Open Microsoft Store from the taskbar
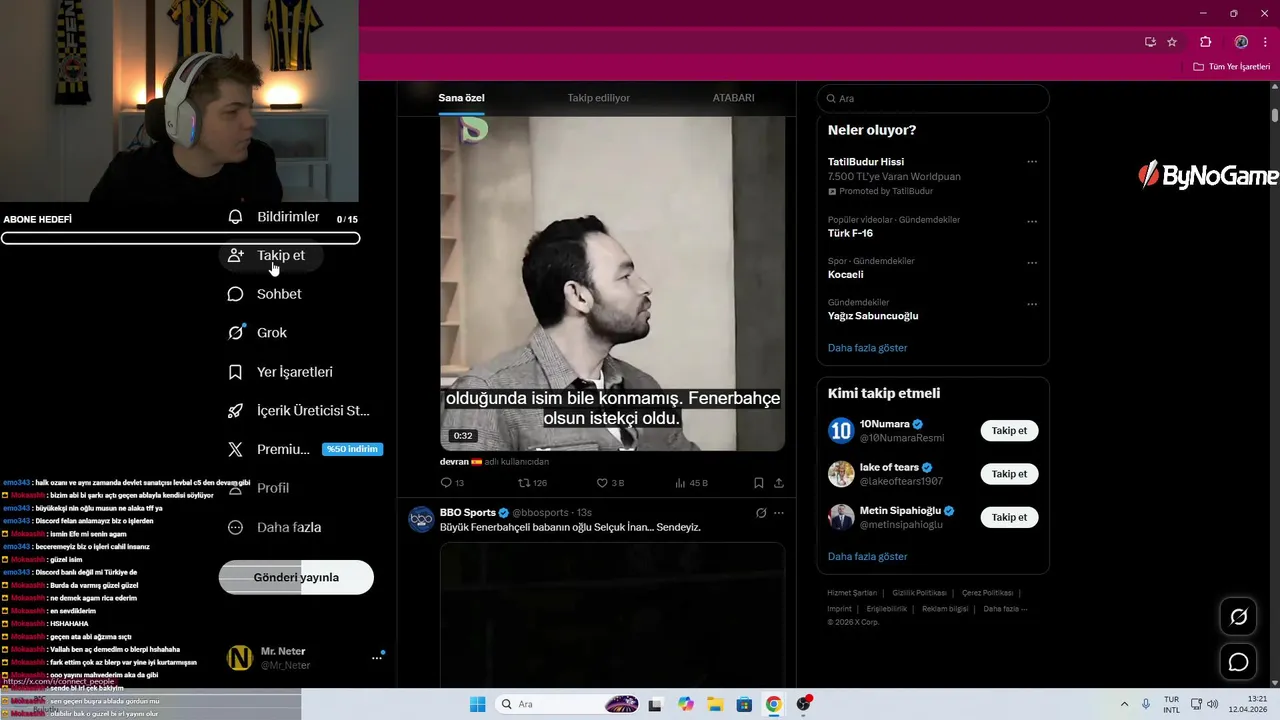Viewport: 1280px width, 720px height. 744,704
